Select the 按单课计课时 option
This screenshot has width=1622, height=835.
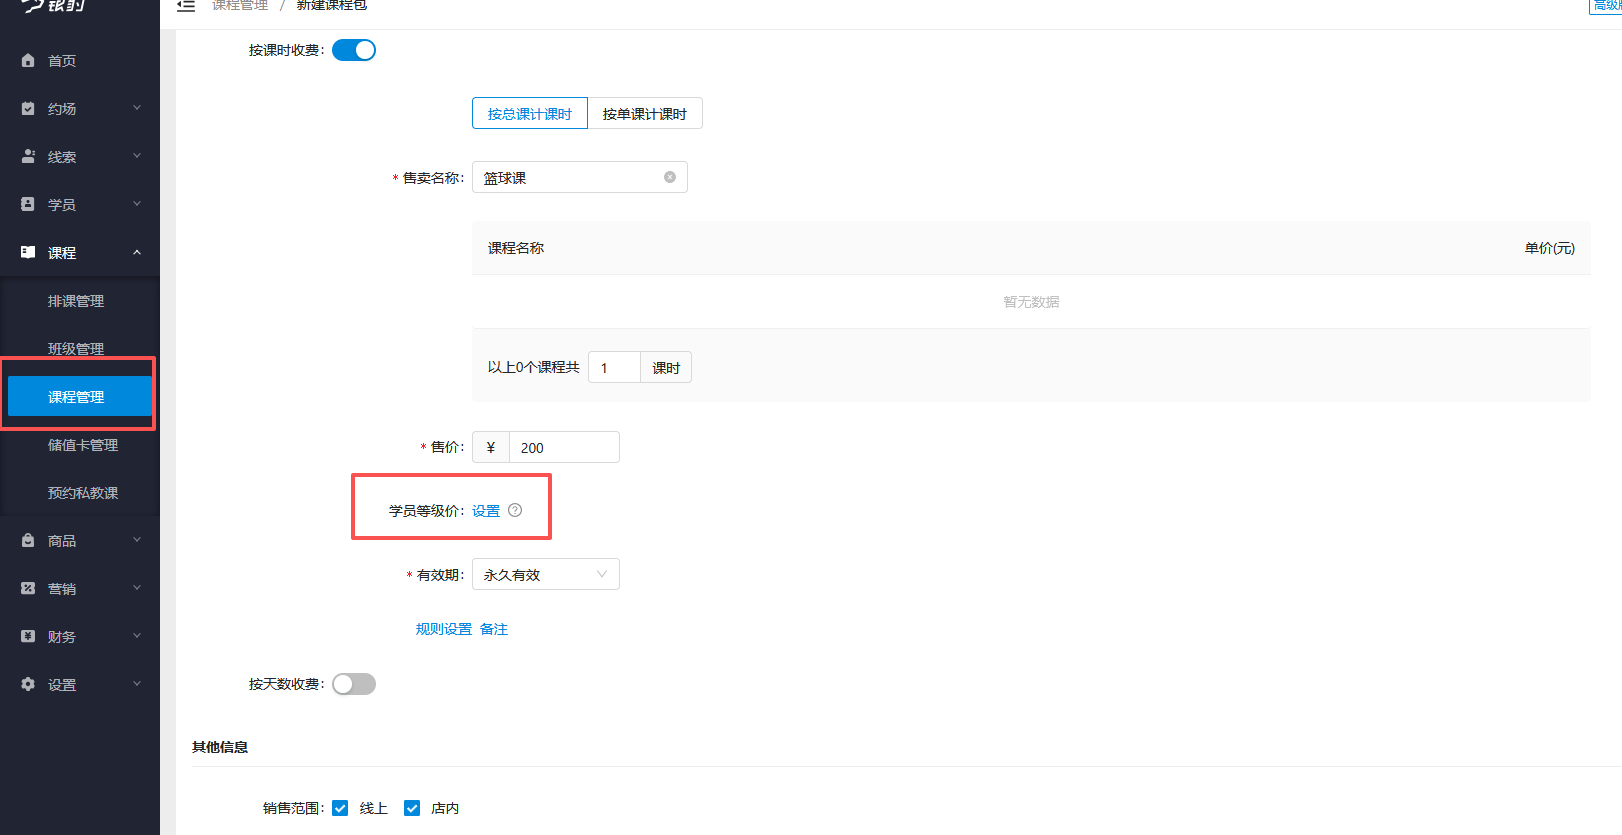(x=645, y=113)
